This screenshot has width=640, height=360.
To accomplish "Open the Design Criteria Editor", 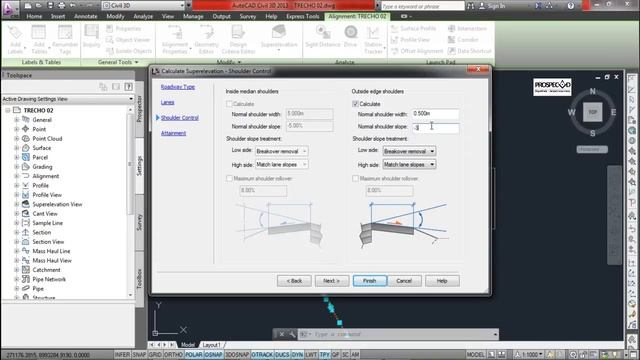I will [x=238, y=39].
